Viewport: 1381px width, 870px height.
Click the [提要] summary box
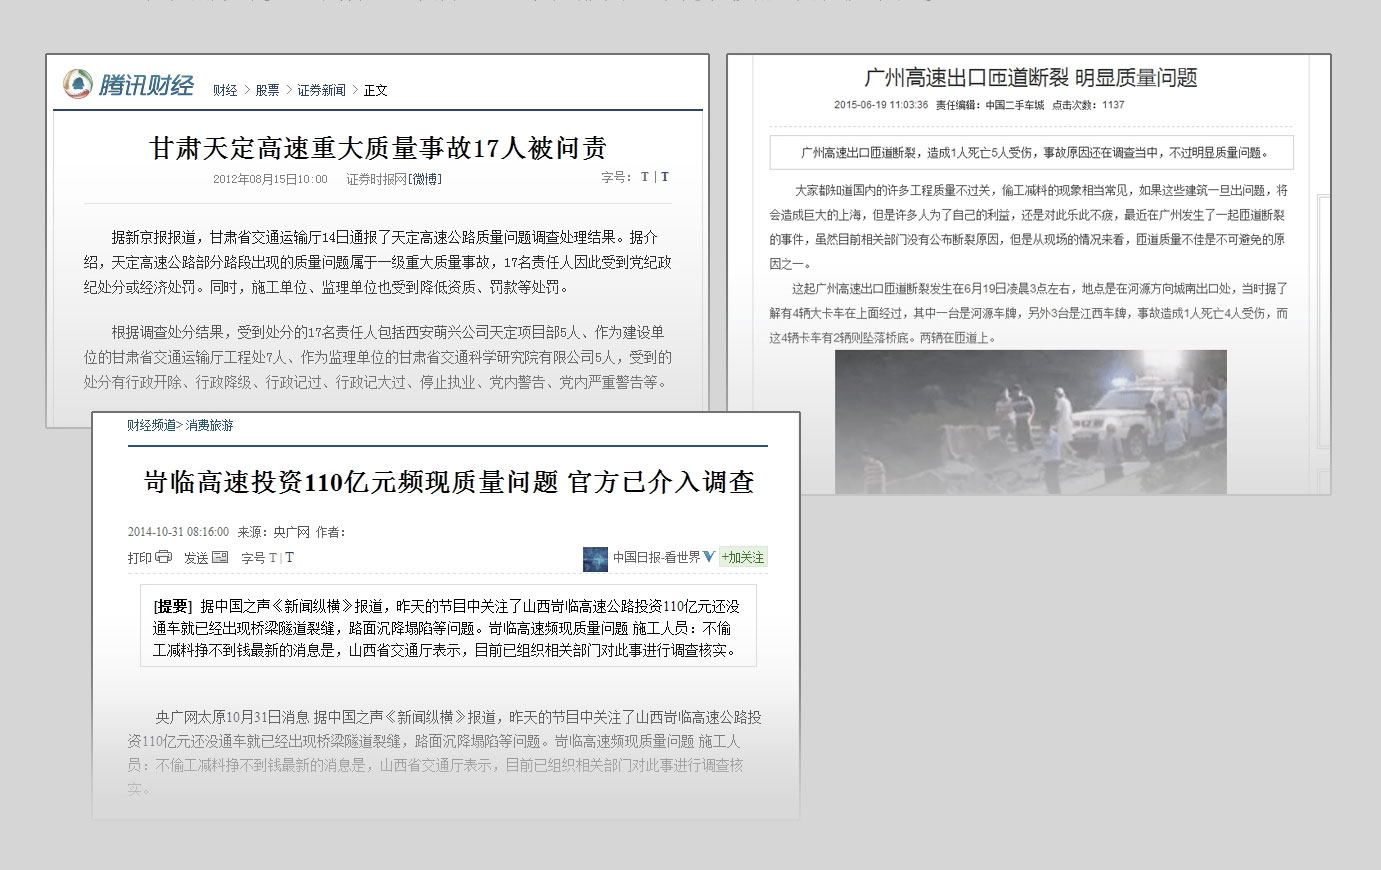448,627
